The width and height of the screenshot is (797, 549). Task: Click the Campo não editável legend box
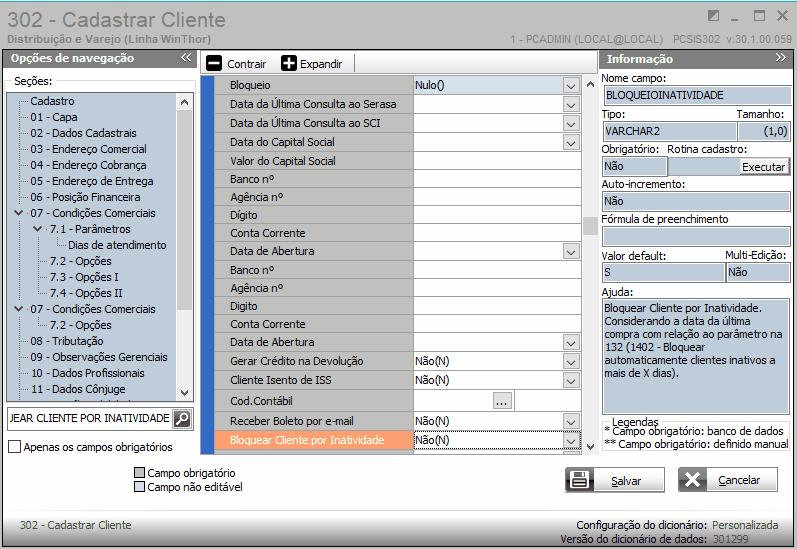[x=139, y=487]
